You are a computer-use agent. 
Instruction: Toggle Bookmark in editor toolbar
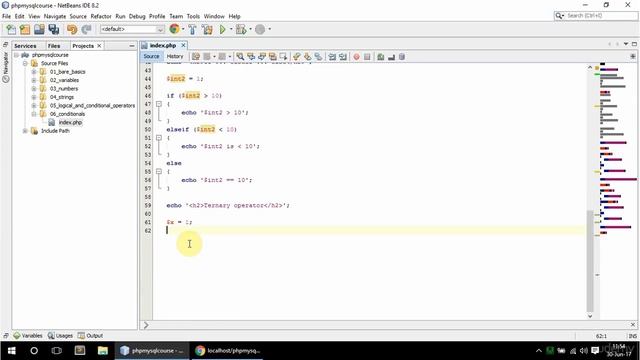pos(318,57)
